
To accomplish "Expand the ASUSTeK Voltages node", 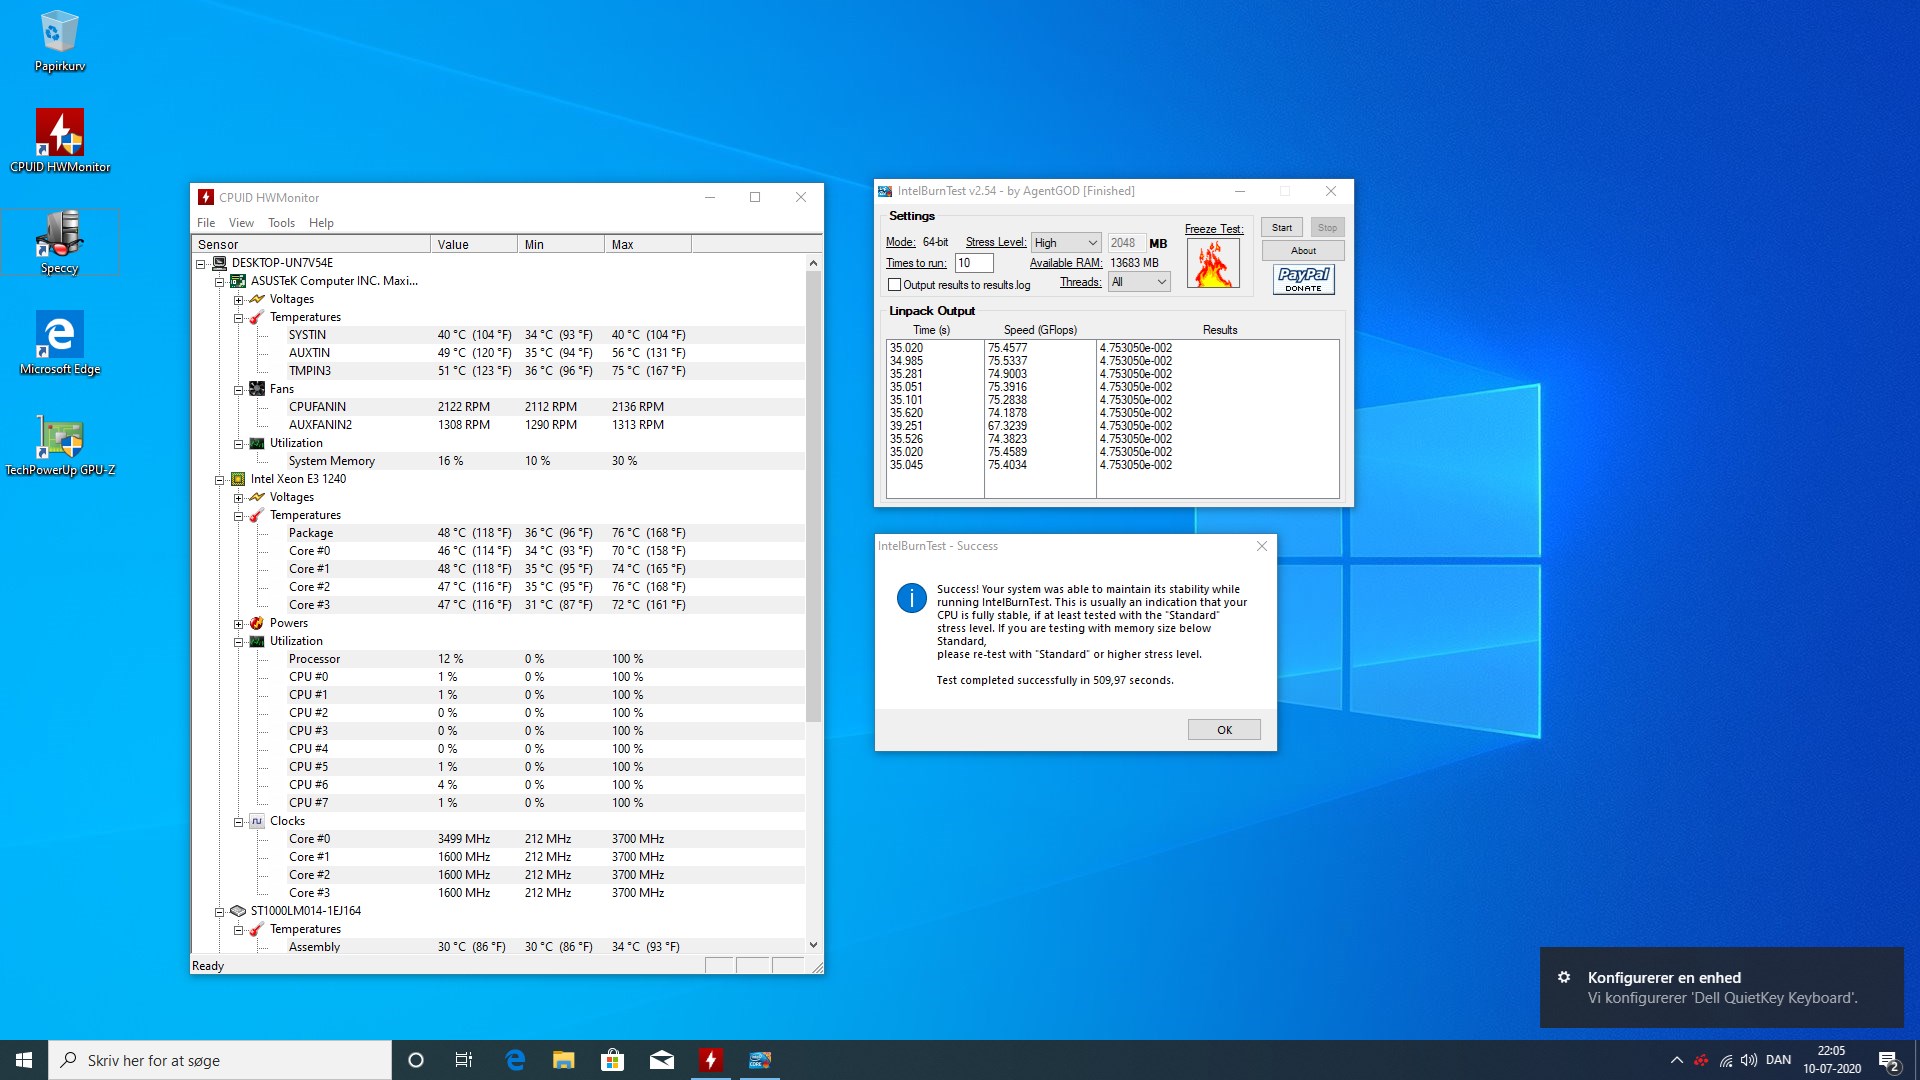I will (238, 300).
